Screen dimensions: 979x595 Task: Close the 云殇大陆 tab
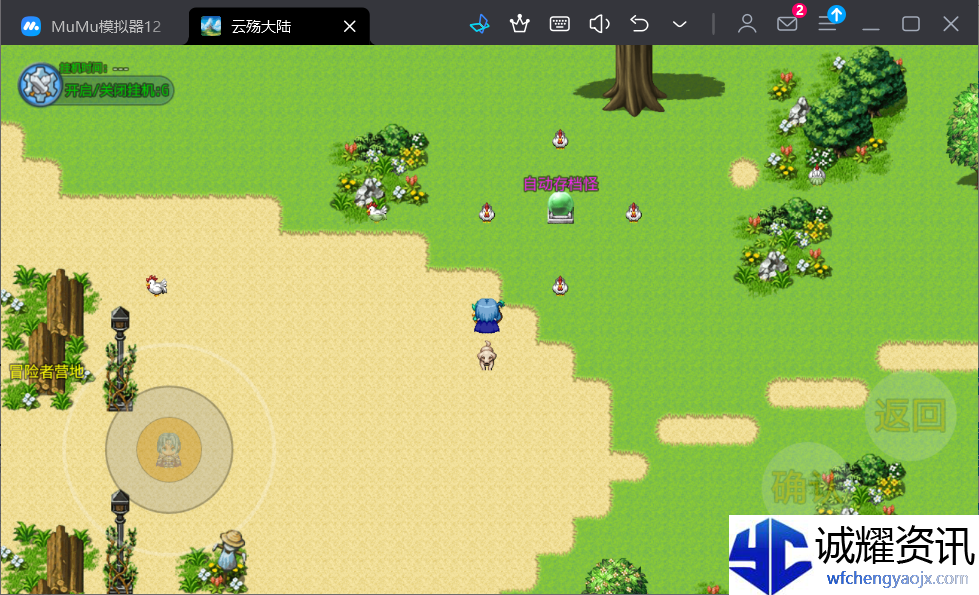pyautogui.click(x=350, y=26)
